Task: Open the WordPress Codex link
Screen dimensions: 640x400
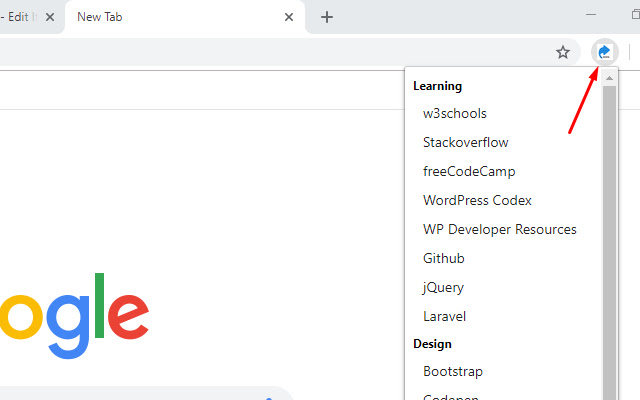Action: [477, 200]
